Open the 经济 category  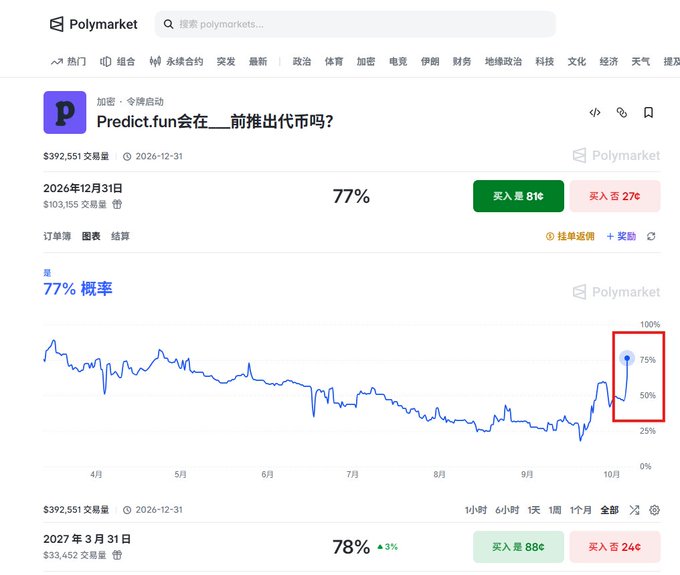tap(609, 62)
